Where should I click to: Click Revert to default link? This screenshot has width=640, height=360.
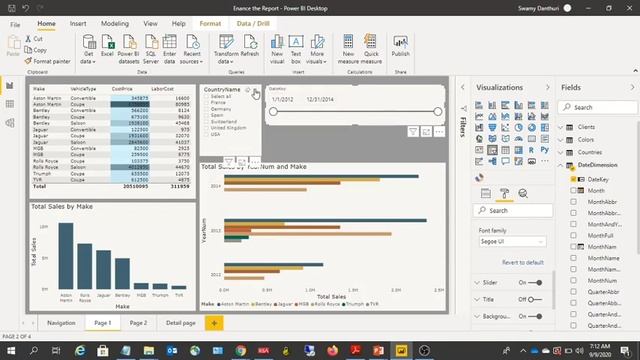pos(522,262)
